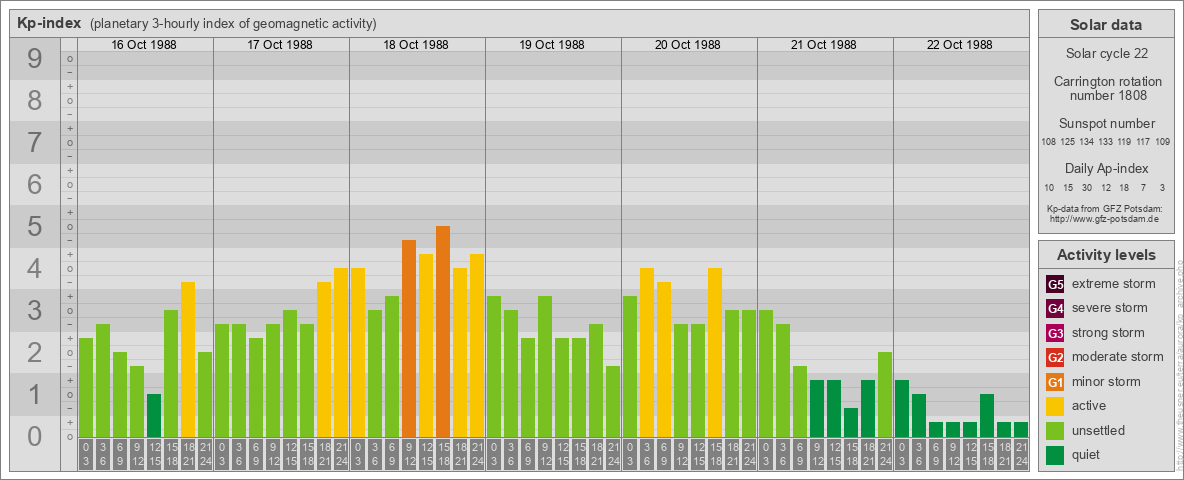The image size is (1184, 480).
Task: Click the 'Kp-index' title text
Action: point(49,23)
